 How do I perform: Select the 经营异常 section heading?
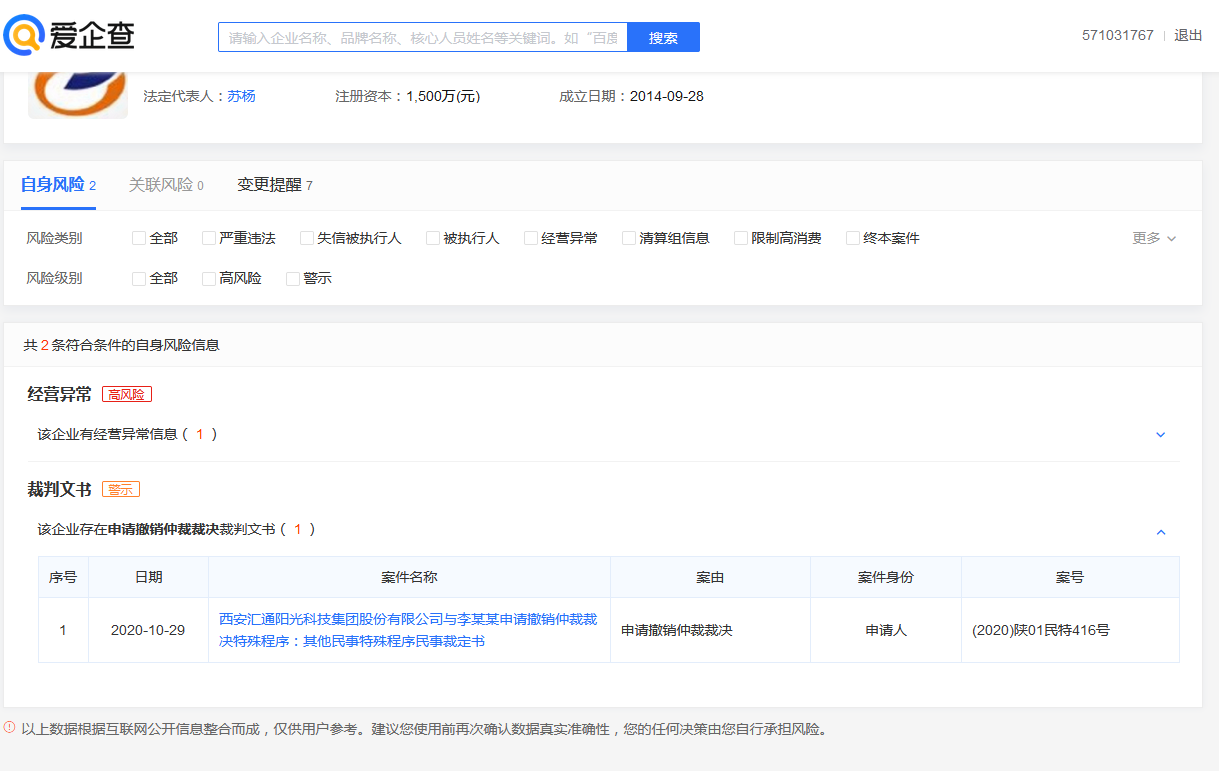[x=59, y=394]
